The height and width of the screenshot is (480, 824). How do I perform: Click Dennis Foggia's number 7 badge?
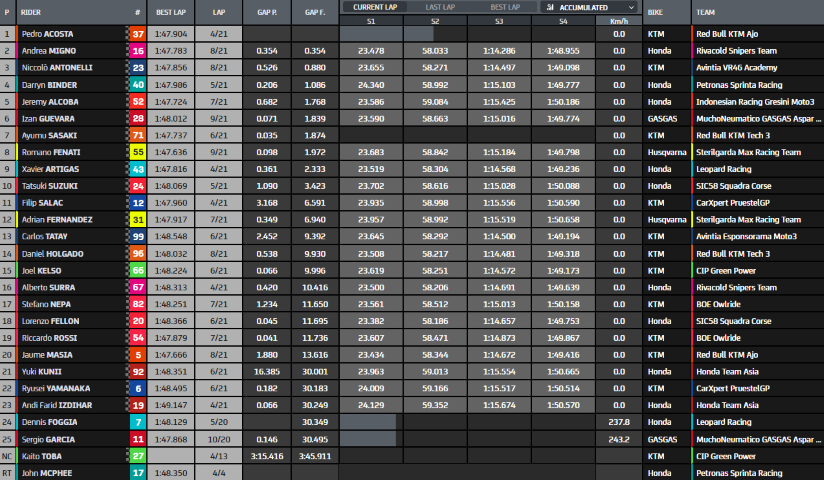(x=137, y=422)
